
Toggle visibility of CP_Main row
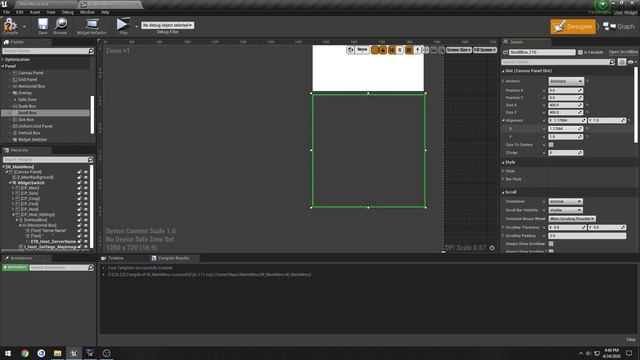click(86, 188)
